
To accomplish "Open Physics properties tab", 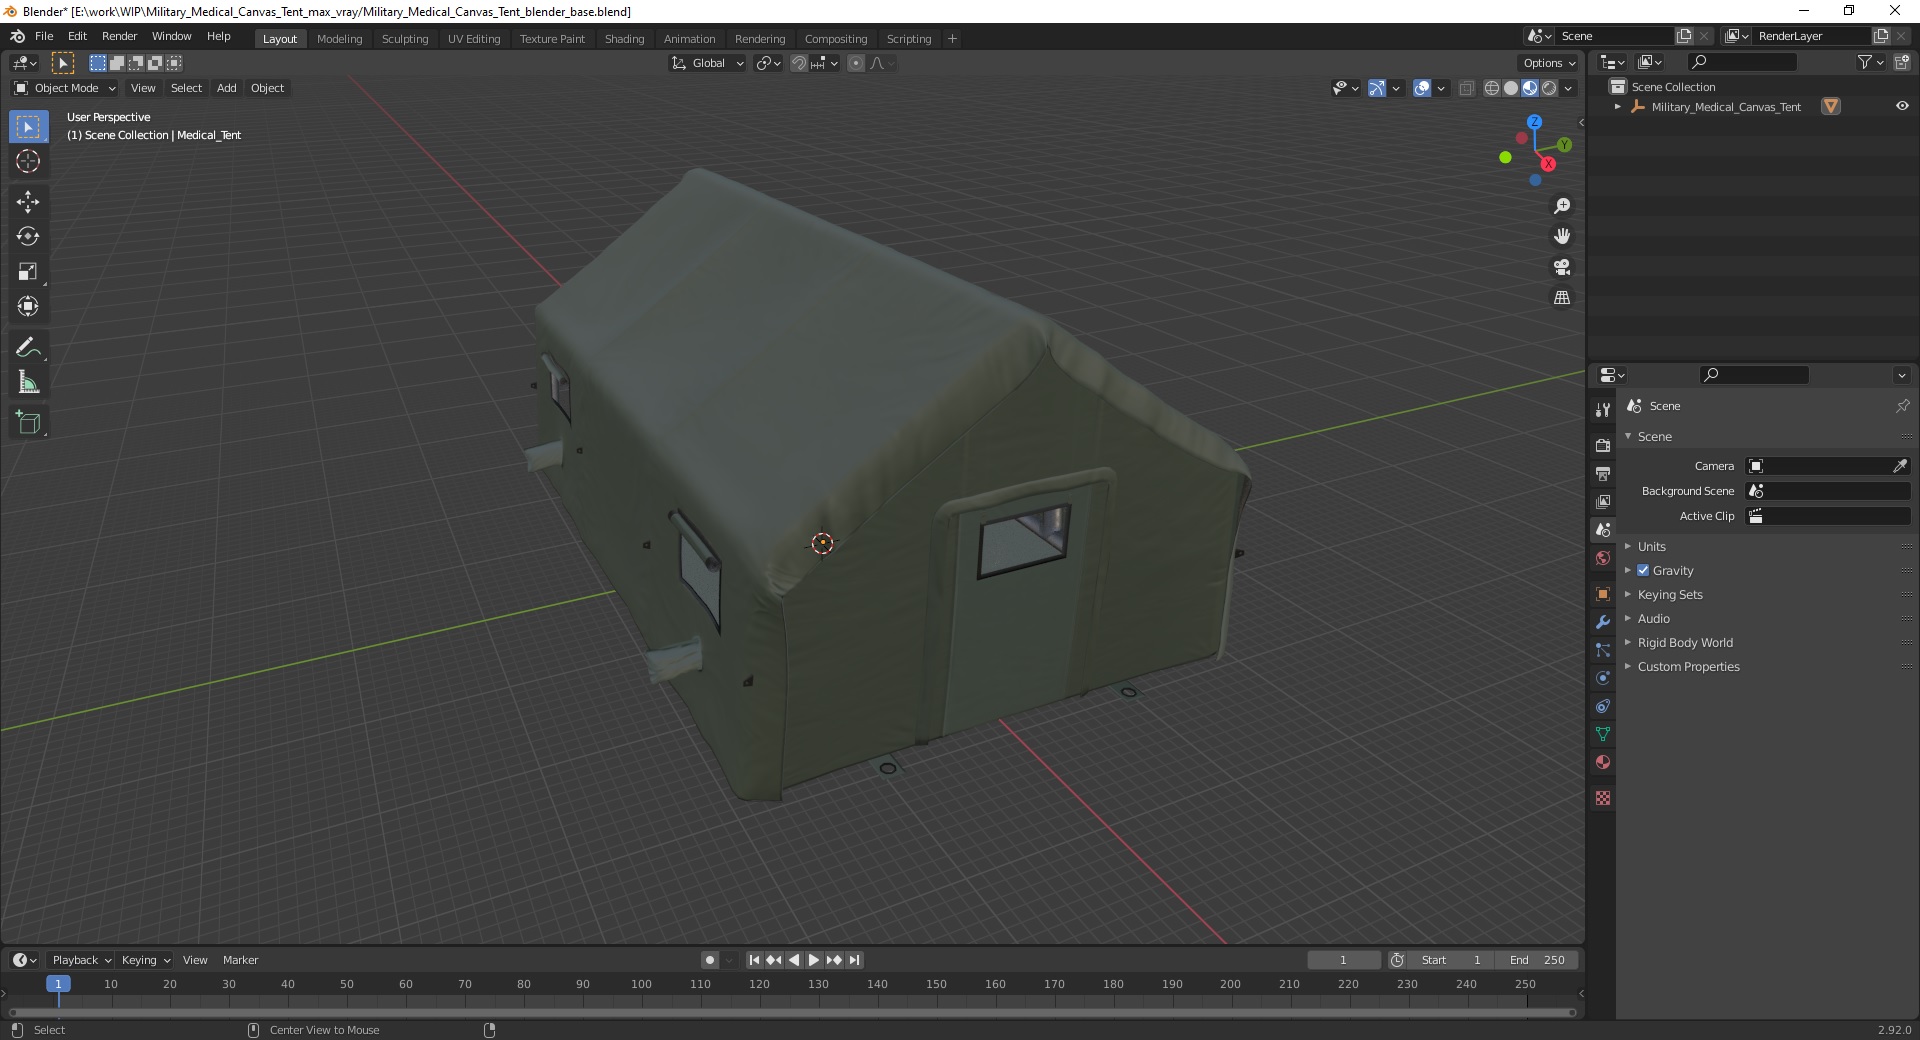I will (1603, 678).
